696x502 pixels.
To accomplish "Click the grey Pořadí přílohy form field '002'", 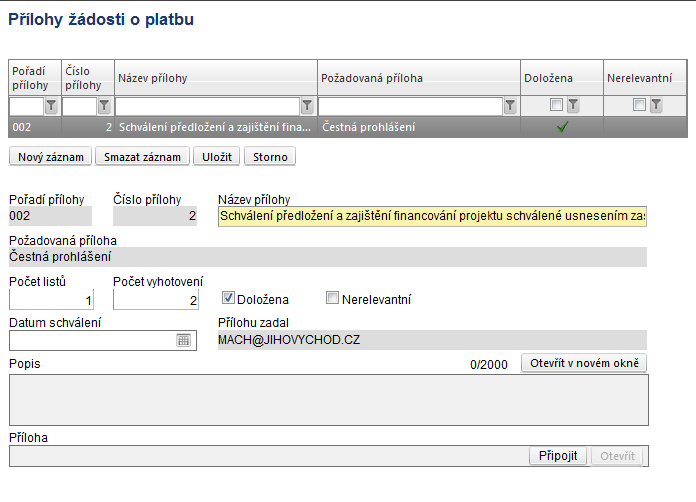I will click(x=50, y=216).
